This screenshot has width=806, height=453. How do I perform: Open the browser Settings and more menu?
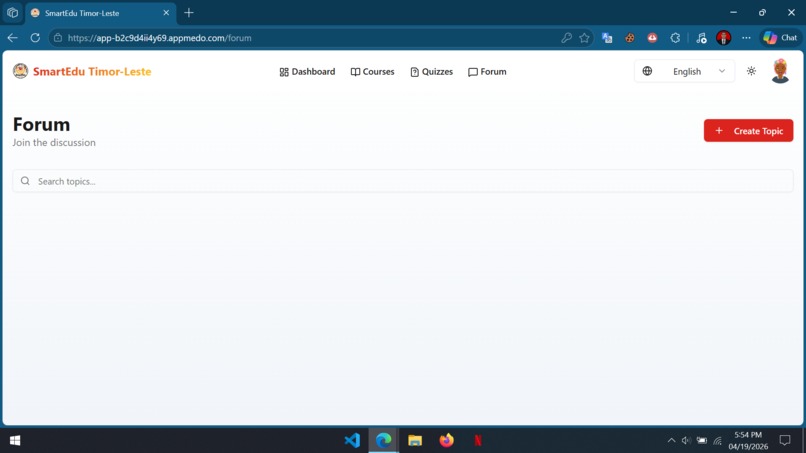coord(746,38)
